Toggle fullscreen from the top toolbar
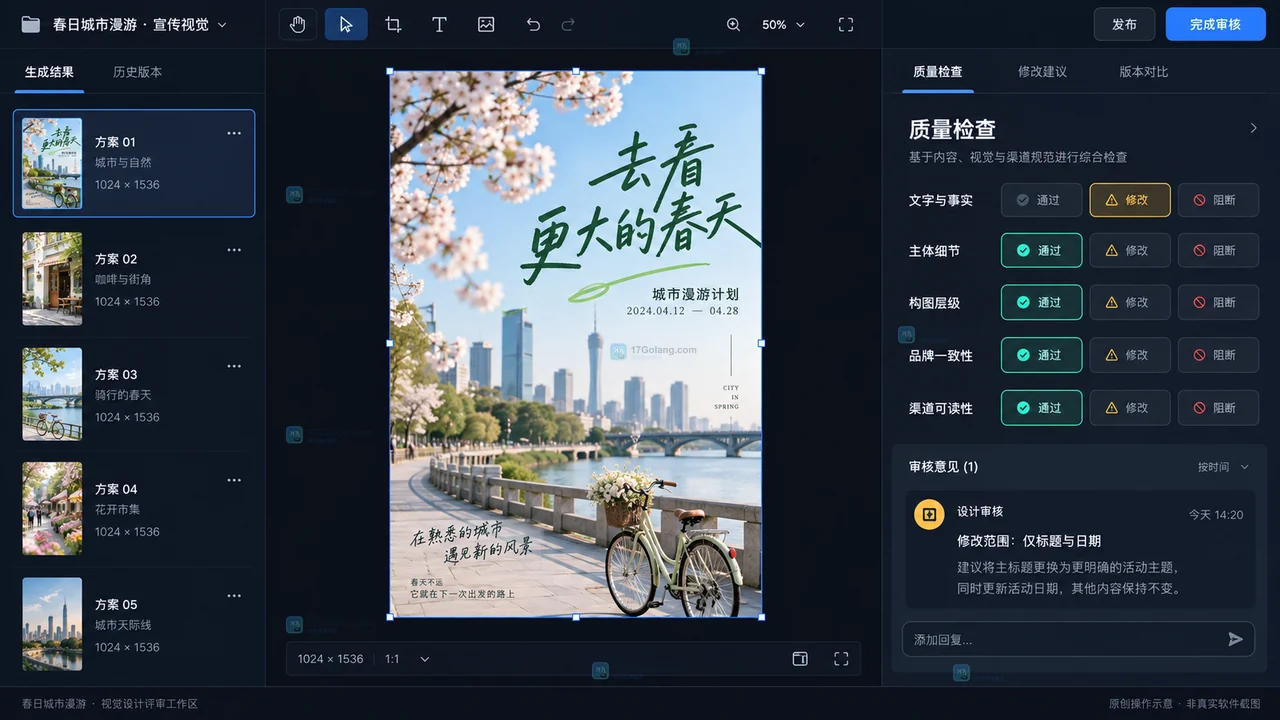Screen dimensions: 1280x720 (x=846, y=24)
